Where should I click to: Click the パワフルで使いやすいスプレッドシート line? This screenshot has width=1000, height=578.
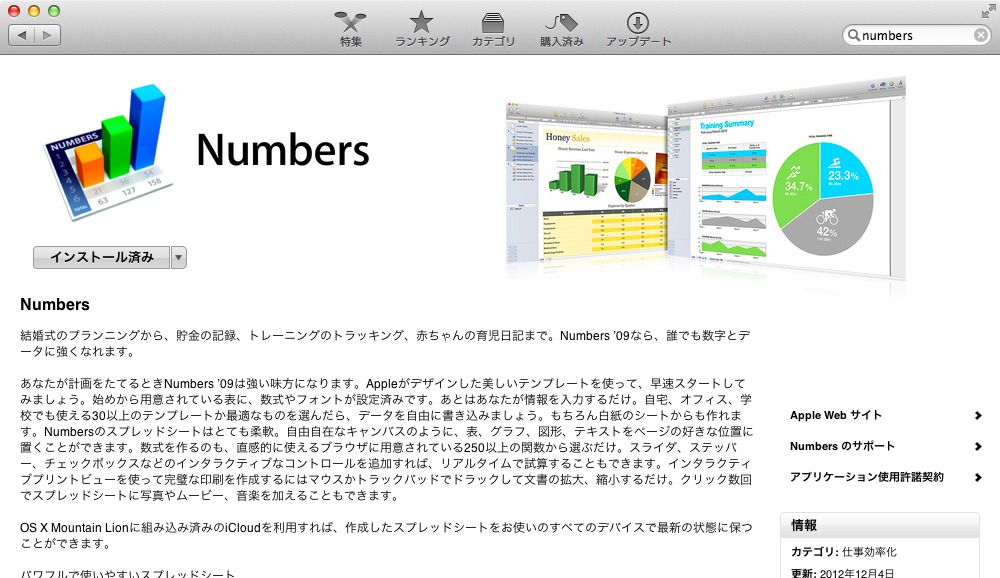tap(128, 574)
